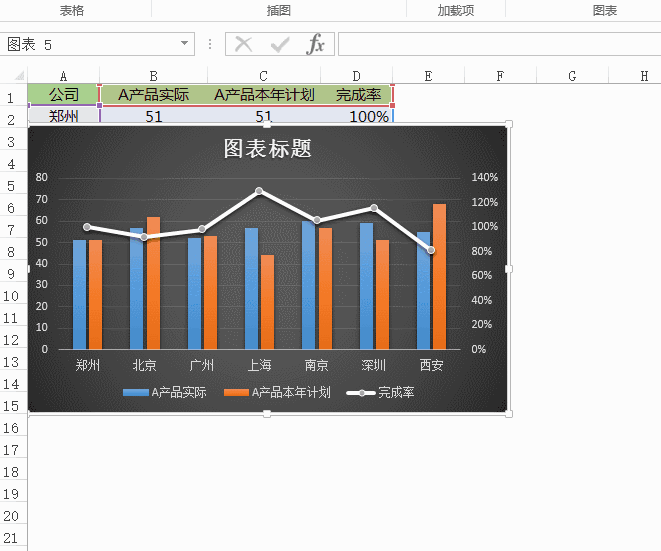The width and height of the screenshot is (661, 551).
Task: Click the 完成率 line marker above 上海
Action: [259, 191]
